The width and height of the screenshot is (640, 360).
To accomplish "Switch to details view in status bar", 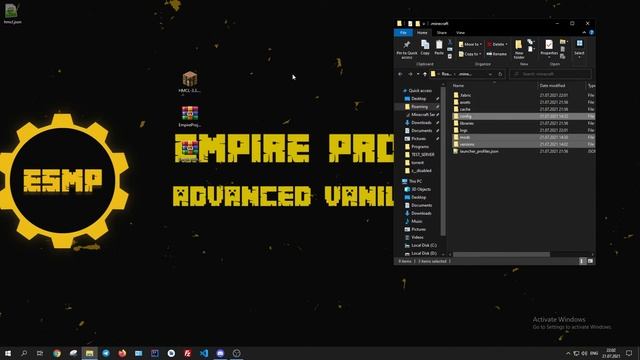I will 582,261.
